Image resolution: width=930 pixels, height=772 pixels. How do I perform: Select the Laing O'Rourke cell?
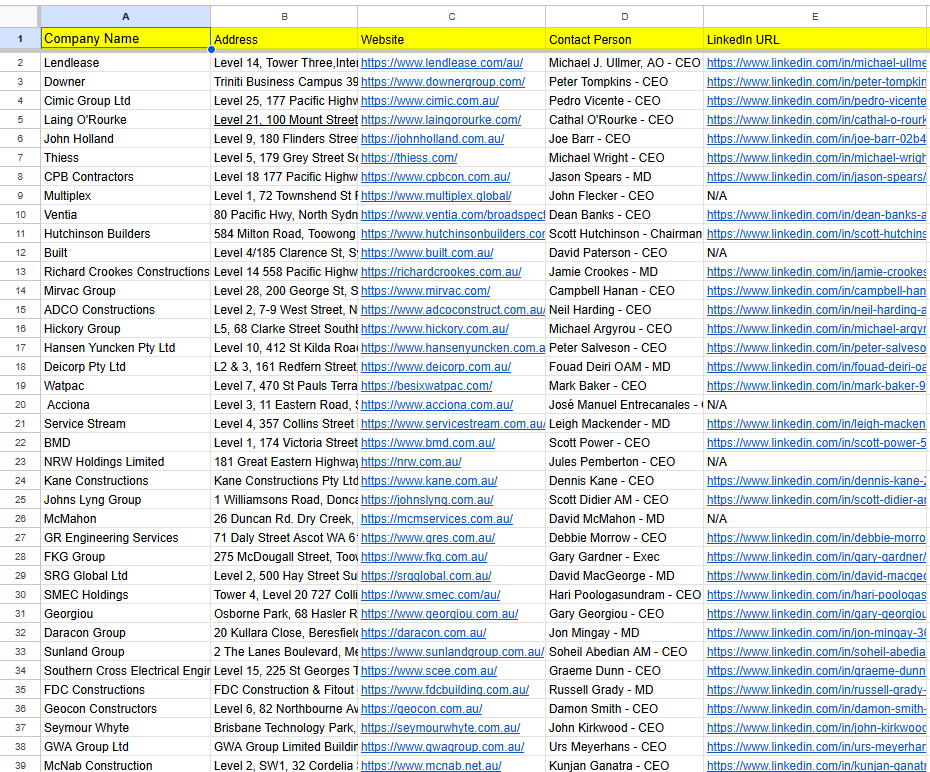(125, 120)
